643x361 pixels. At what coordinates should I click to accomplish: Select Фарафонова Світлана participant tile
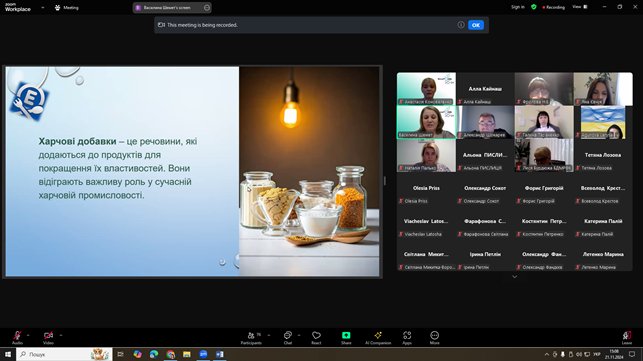click(485, 222)
